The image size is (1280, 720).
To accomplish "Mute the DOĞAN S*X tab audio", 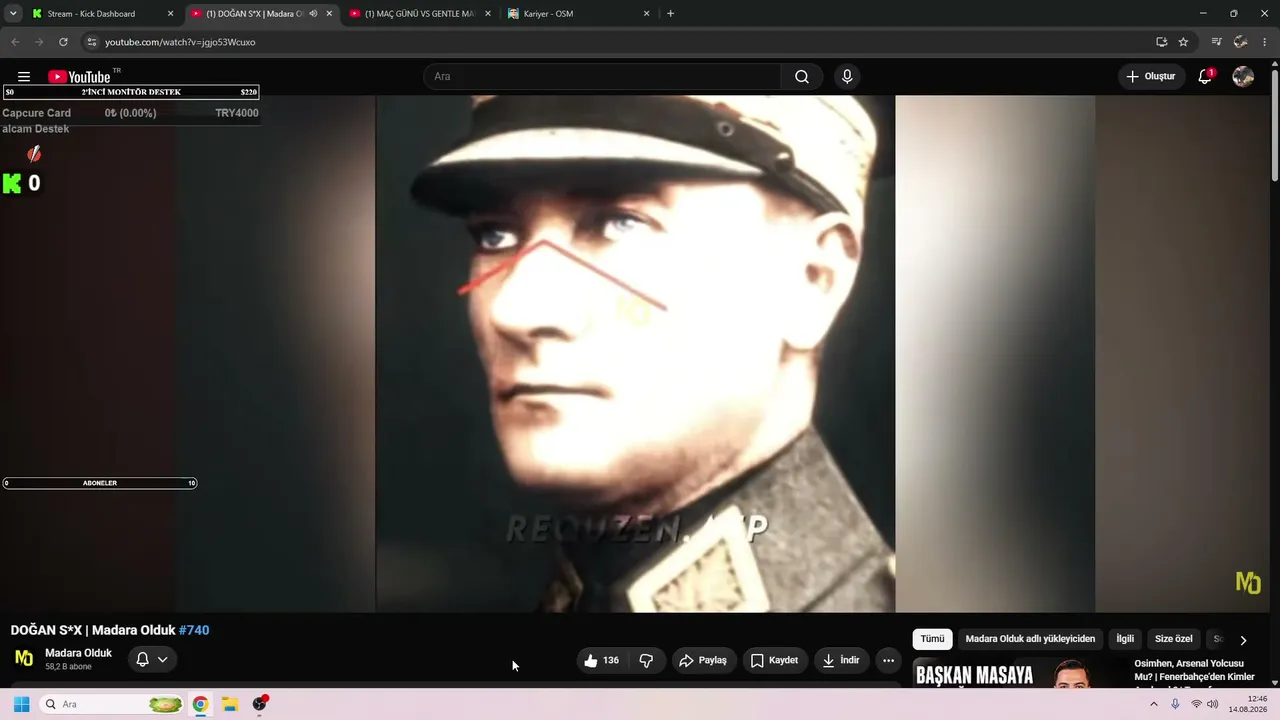I will 313,14.
